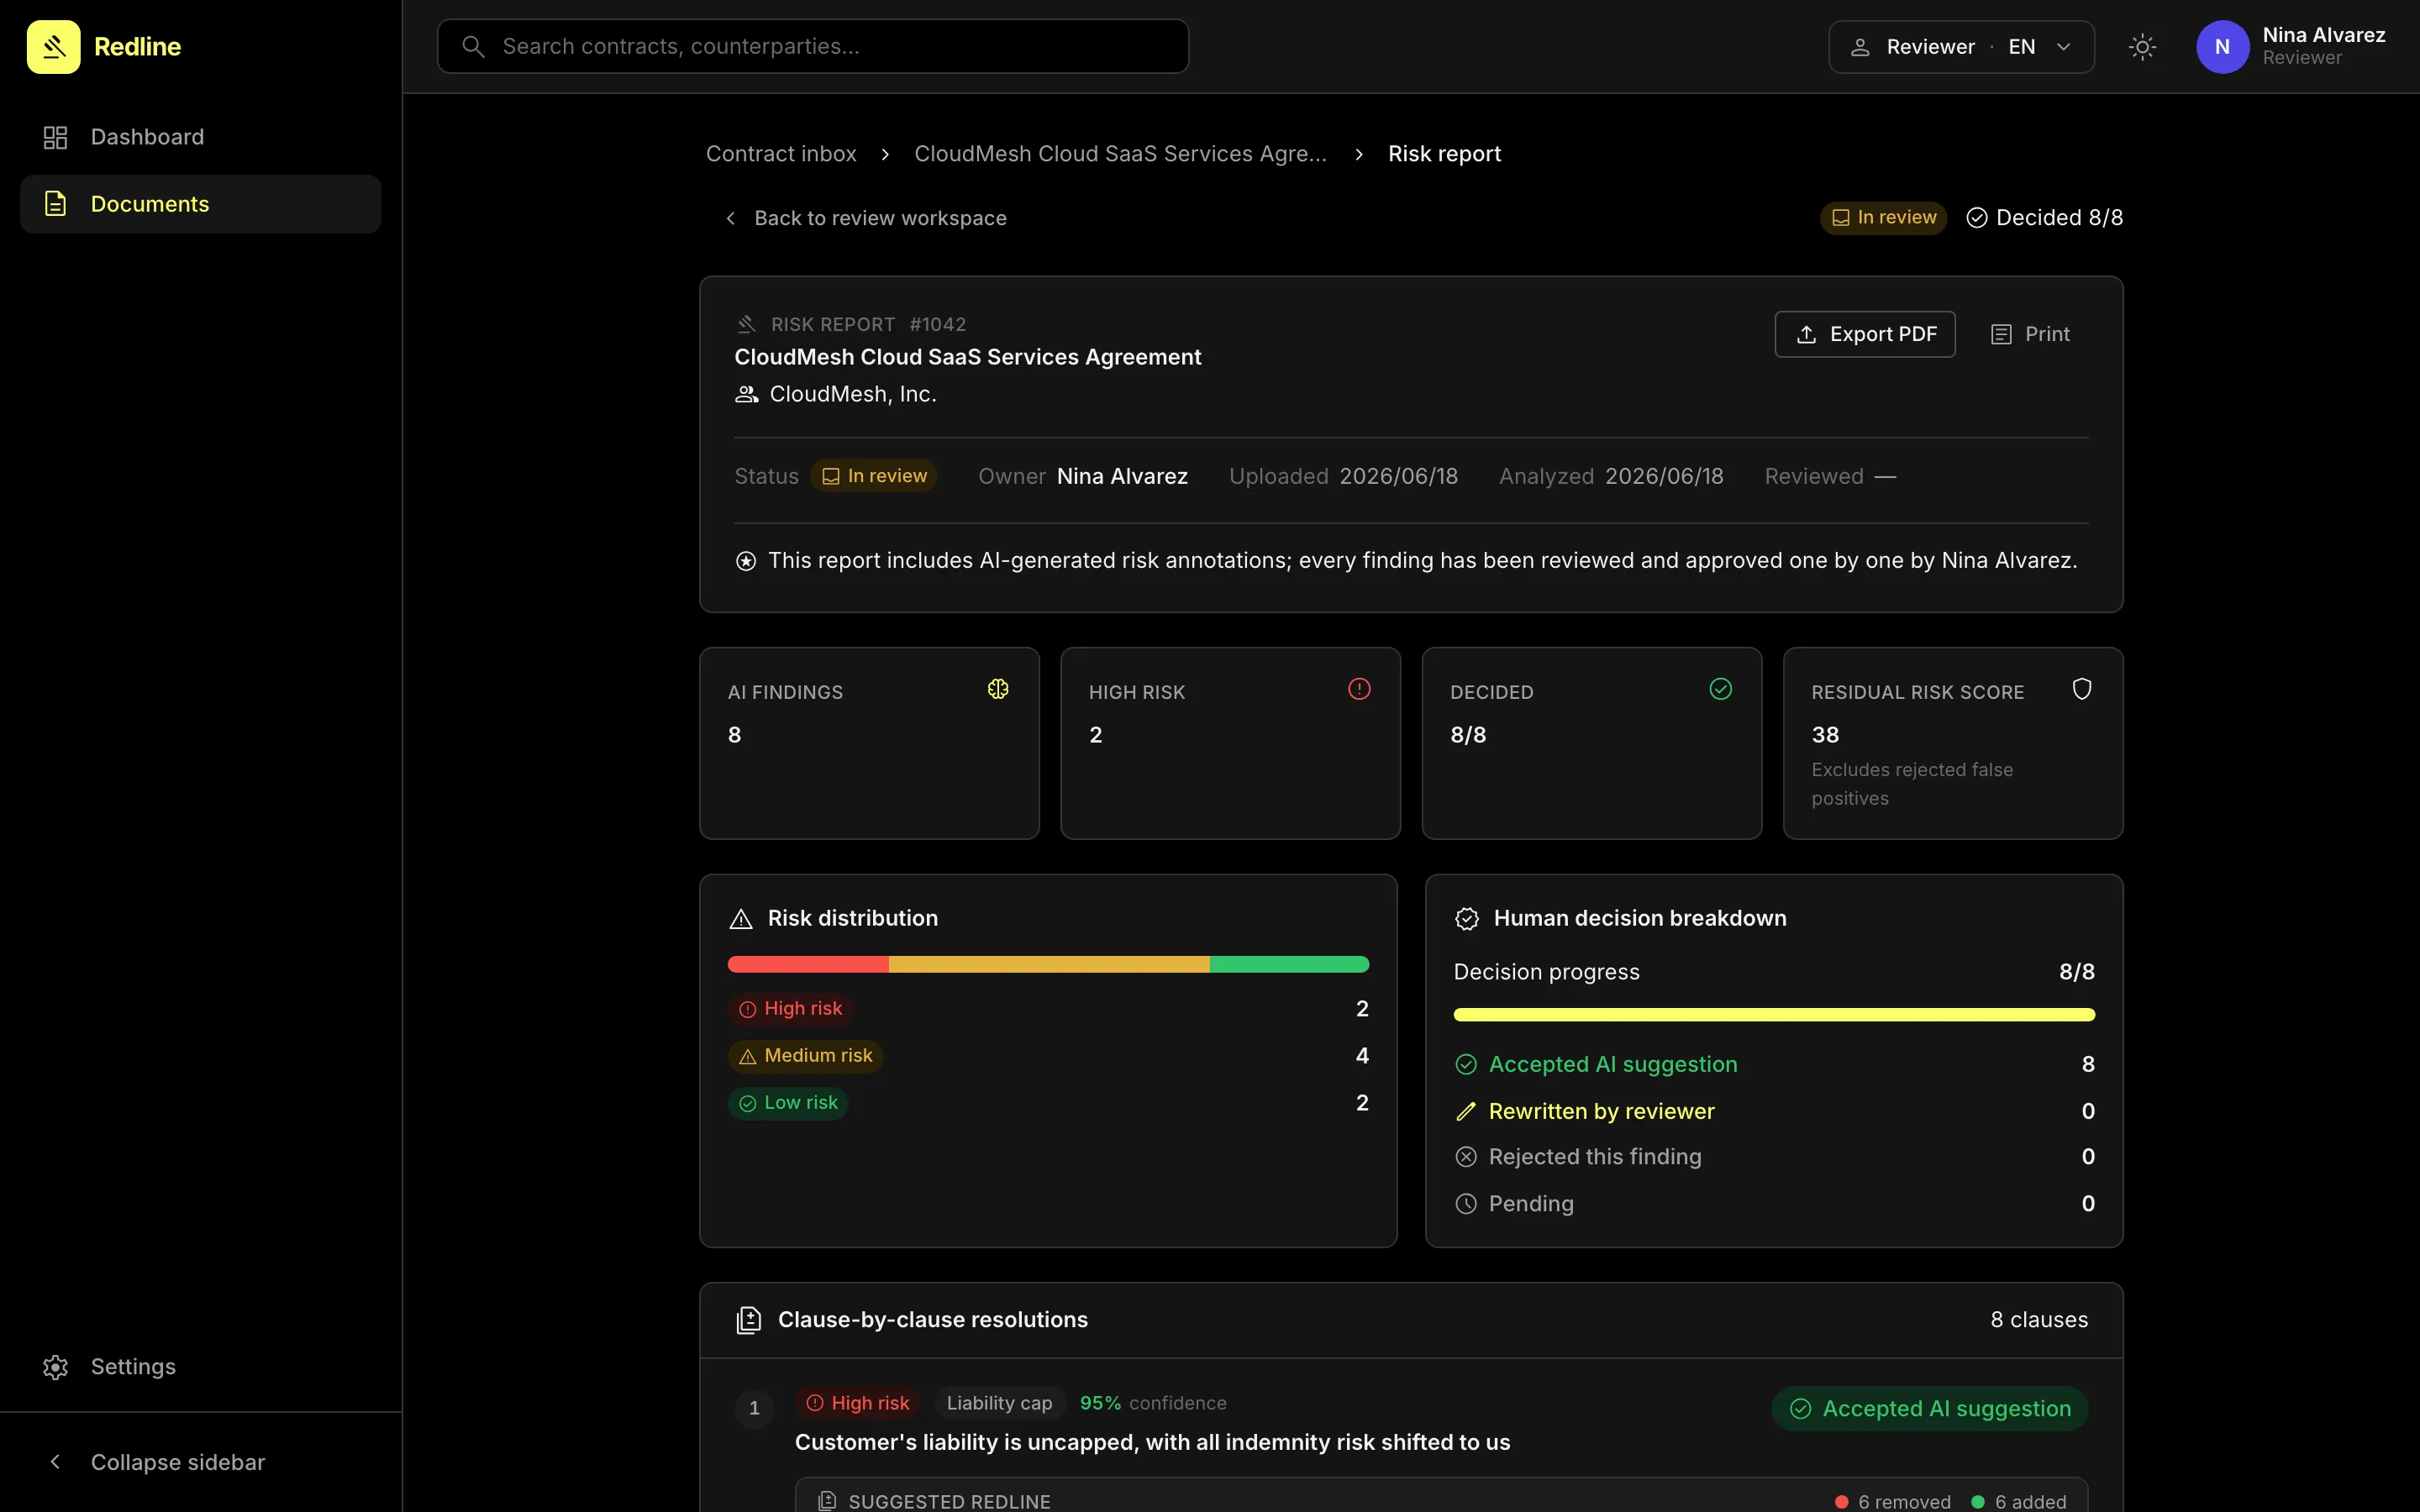This screenshot has width=2420, height=1512.
Task: Click the brain icon in AI Findings card
Action: coord(998,689)
